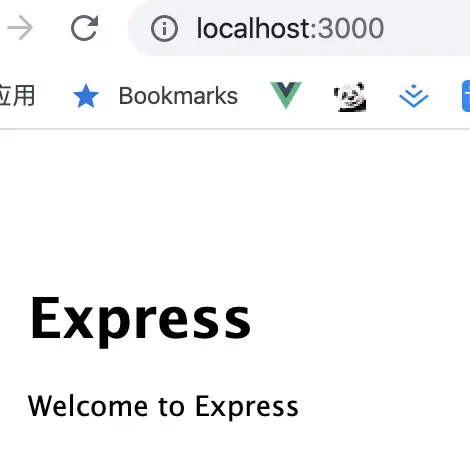Image resolution: width=470 pixels, height=454 pixels.
Task: Open the blue double-chevron bookmark
Action: [x=414, y=96]
